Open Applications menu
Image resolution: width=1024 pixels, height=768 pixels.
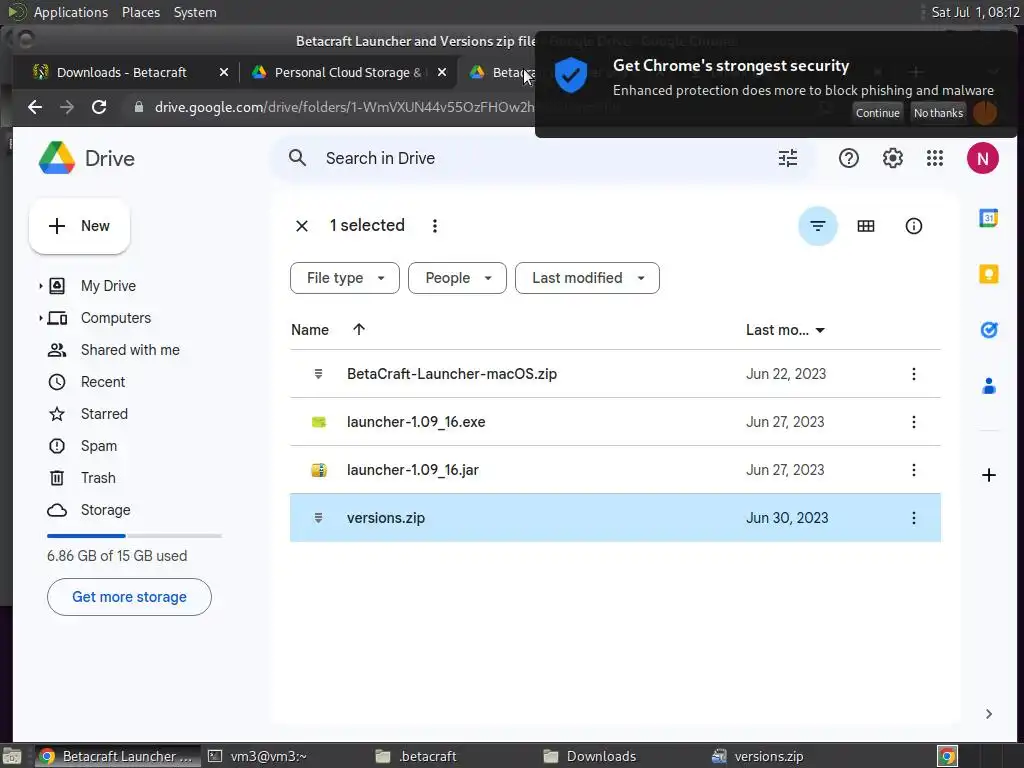[71, 12]
